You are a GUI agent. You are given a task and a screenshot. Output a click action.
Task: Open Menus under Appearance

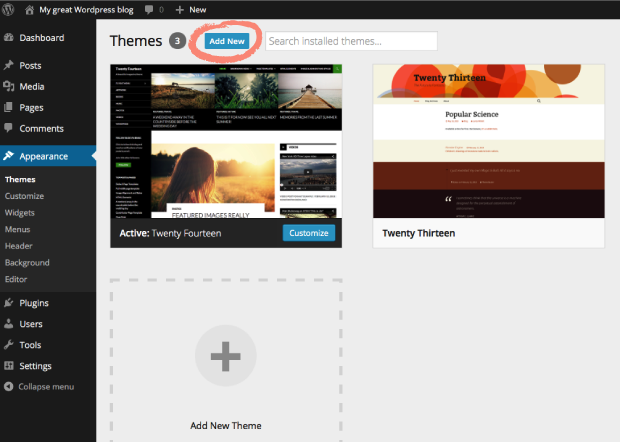(x=17, y=229)
